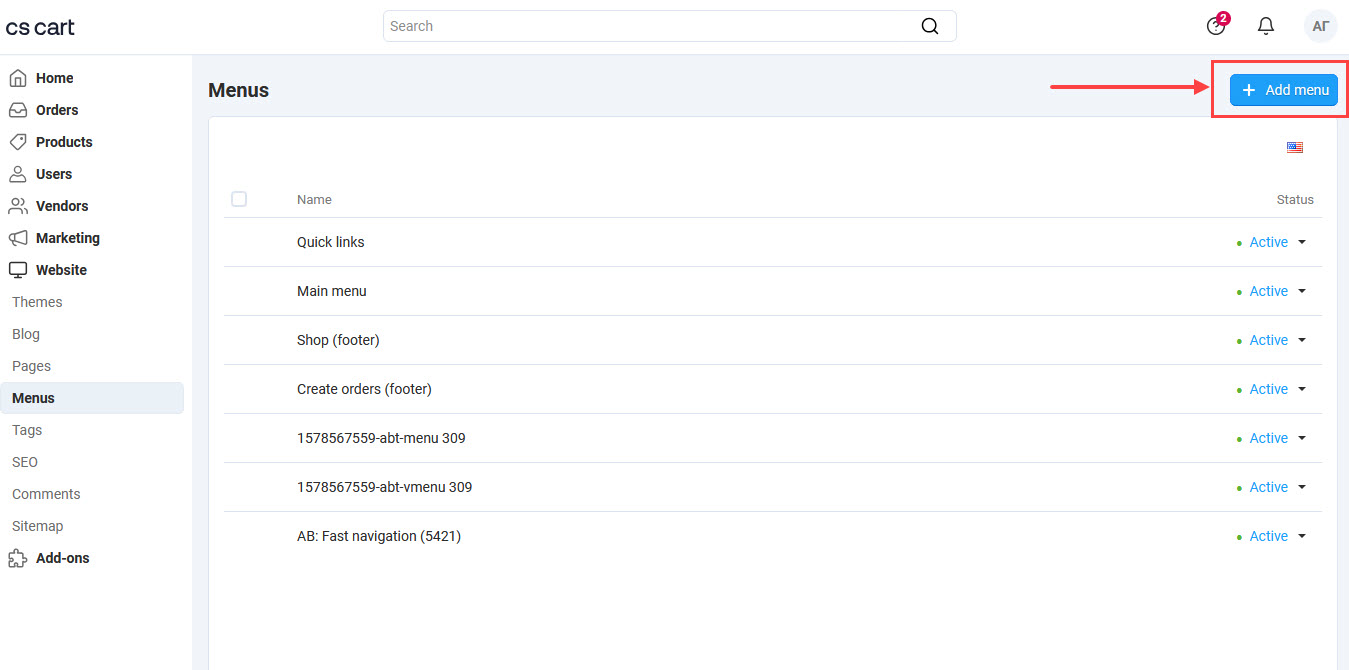This screenshot has height=670, width=1349.
Task: Open the AГ user avatar menu
Action: (1321, 26)
